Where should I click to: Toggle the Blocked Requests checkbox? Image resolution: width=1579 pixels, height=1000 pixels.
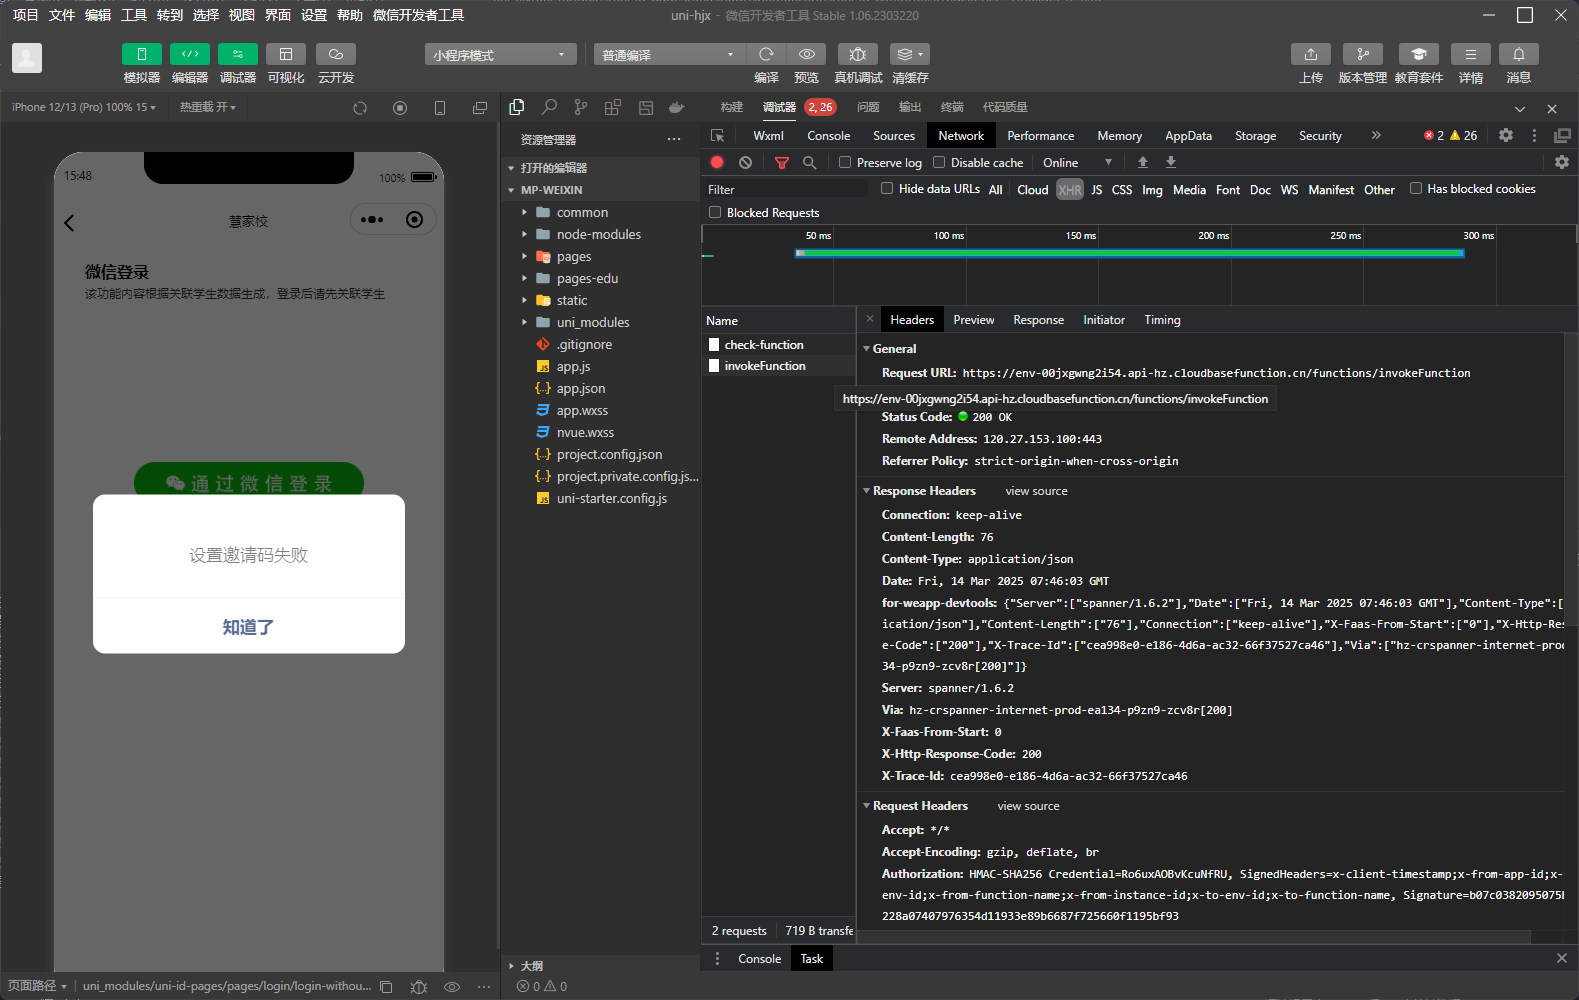pos(715,212)
